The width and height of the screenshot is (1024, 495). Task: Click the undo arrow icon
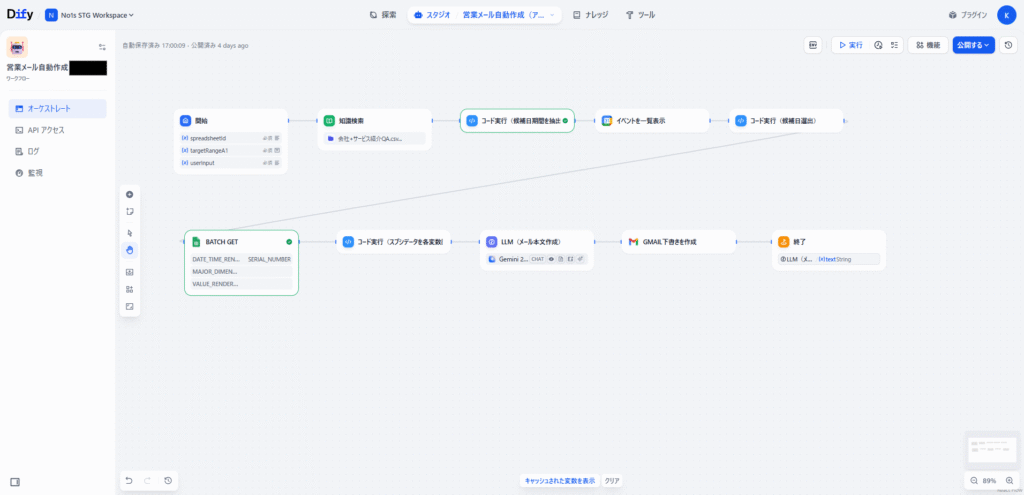[129, 481]
